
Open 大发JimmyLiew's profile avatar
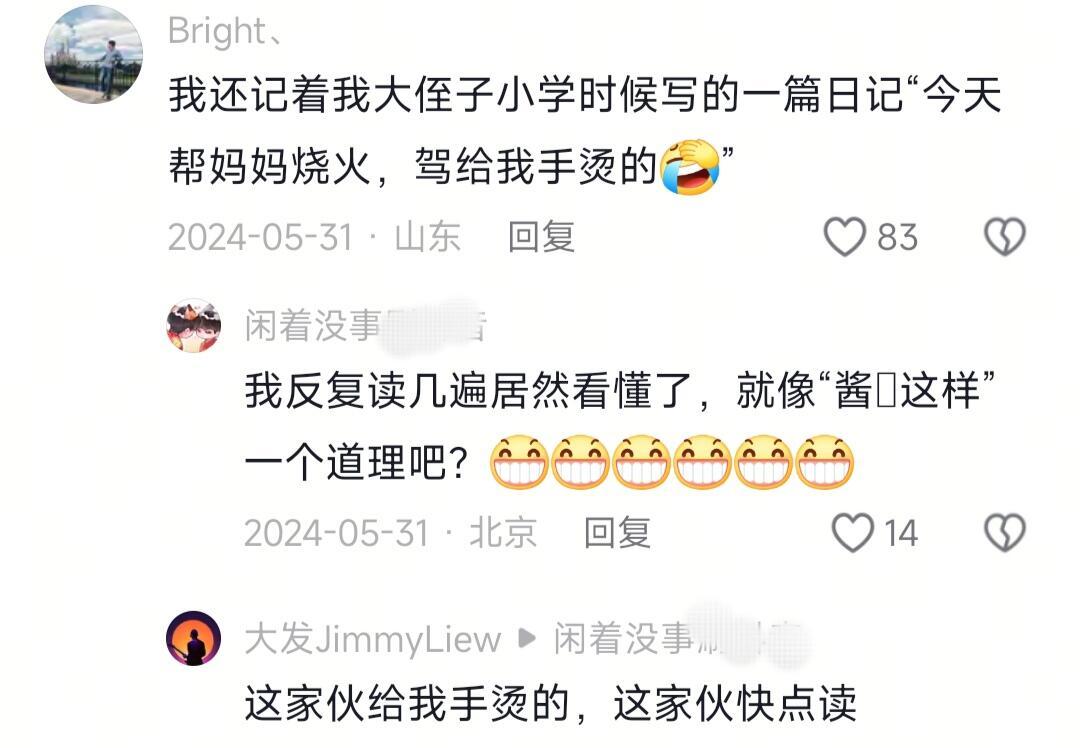tap(194, 638)
